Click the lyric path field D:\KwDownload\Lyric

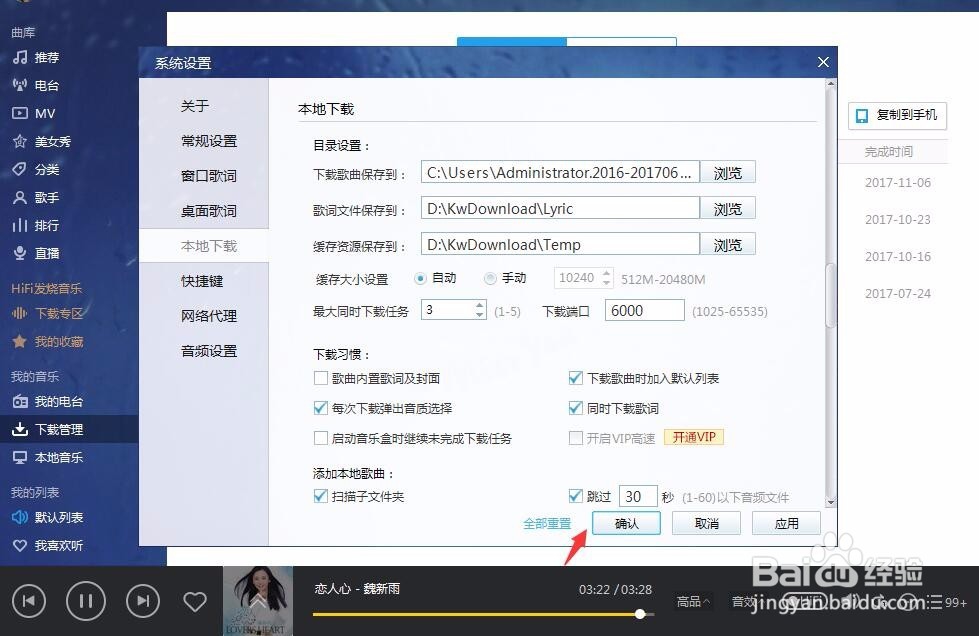(560, 208)
